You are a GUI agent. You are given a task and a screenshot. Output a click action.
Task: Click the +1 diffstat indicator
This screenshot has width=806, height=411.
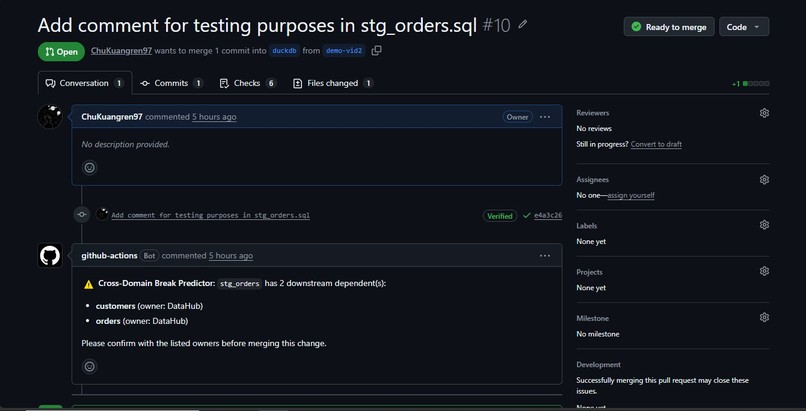(x=750, y=84)
